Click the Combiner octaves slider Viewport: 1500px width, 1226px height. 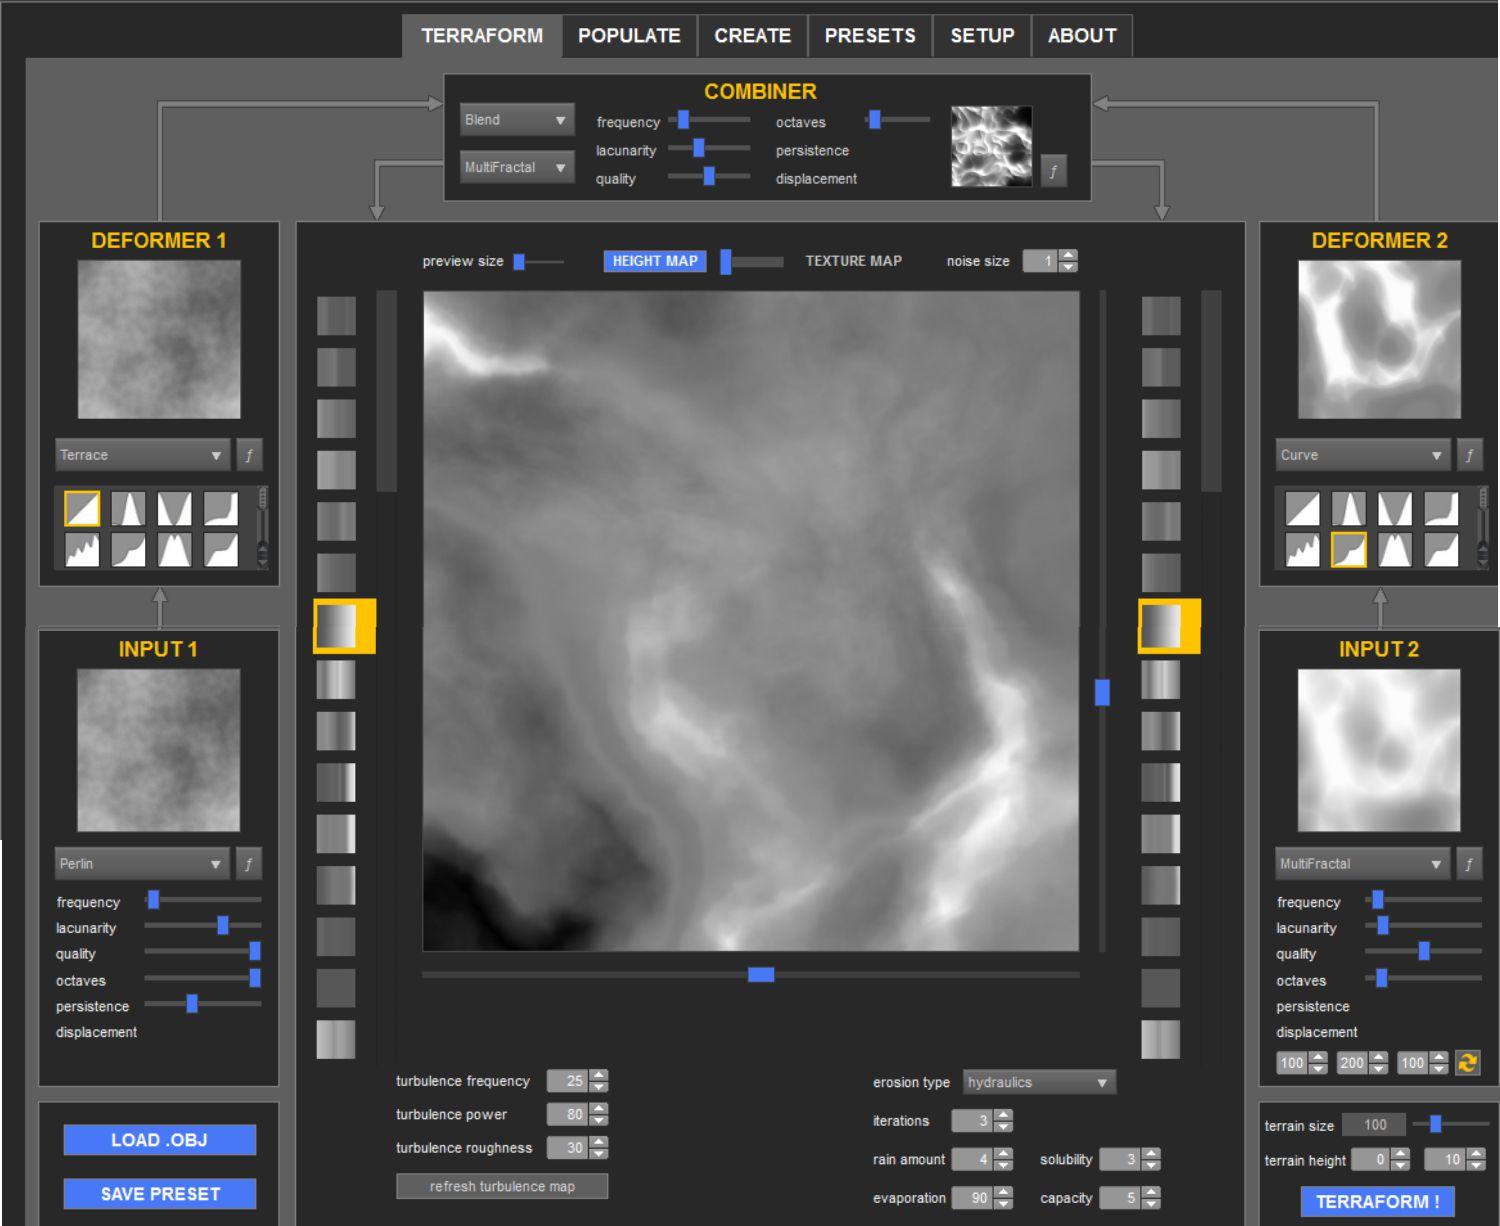coord(898,120)
